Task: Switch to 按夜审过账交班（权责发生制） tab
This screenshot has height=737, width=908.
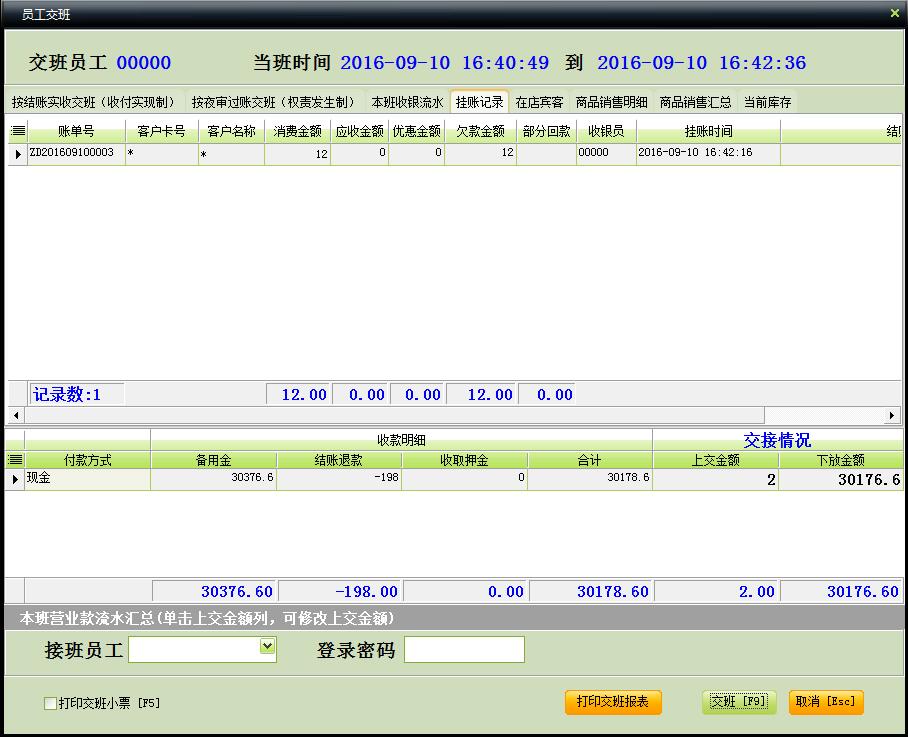Action: (x=273, y=102)
